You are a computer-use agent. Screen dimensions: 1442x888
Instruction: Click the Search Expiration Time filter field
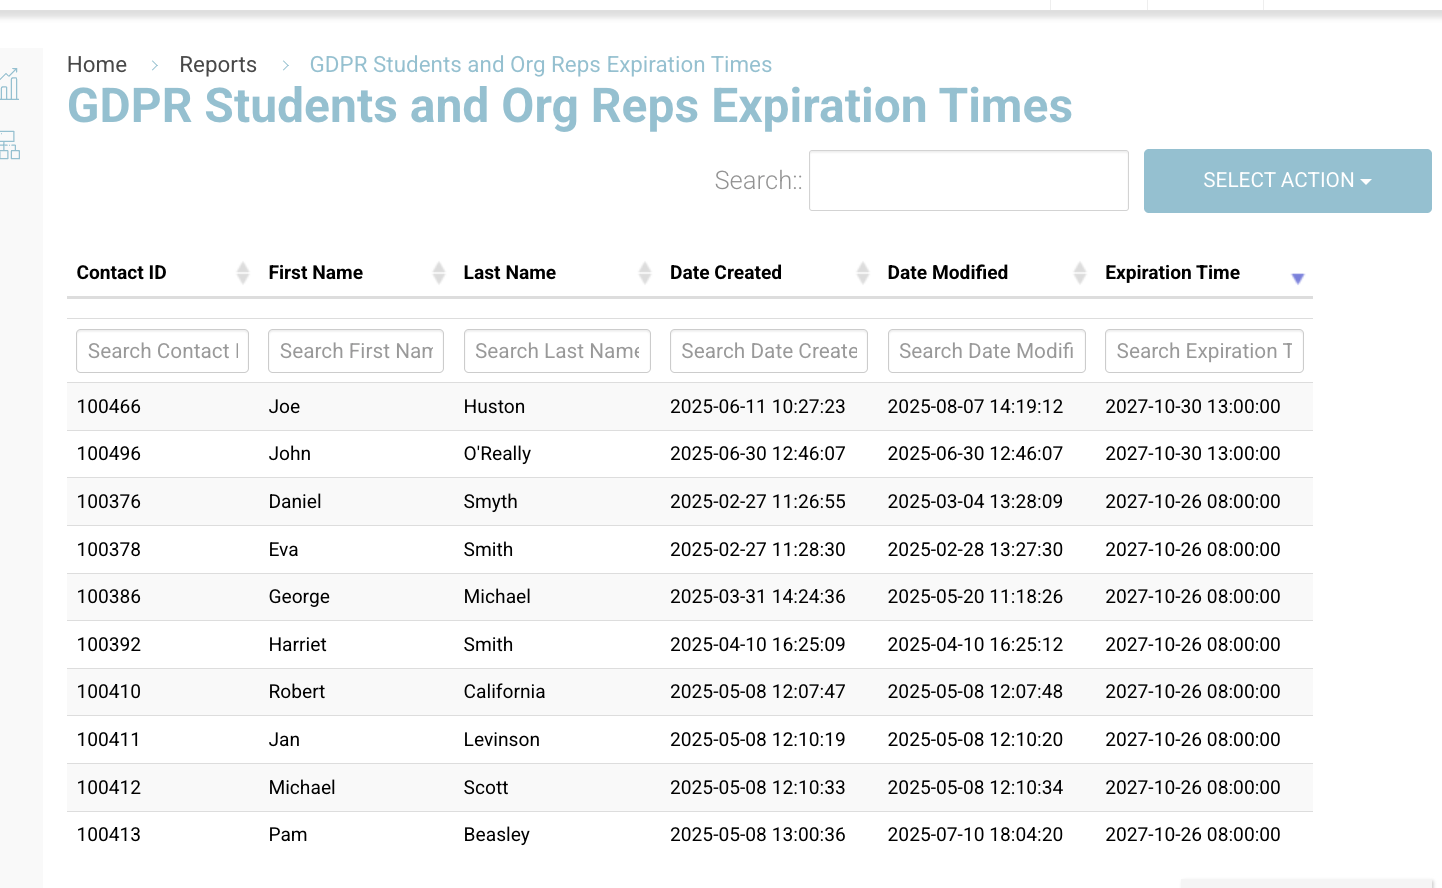pyautogui.click(x=1204, y=351)
